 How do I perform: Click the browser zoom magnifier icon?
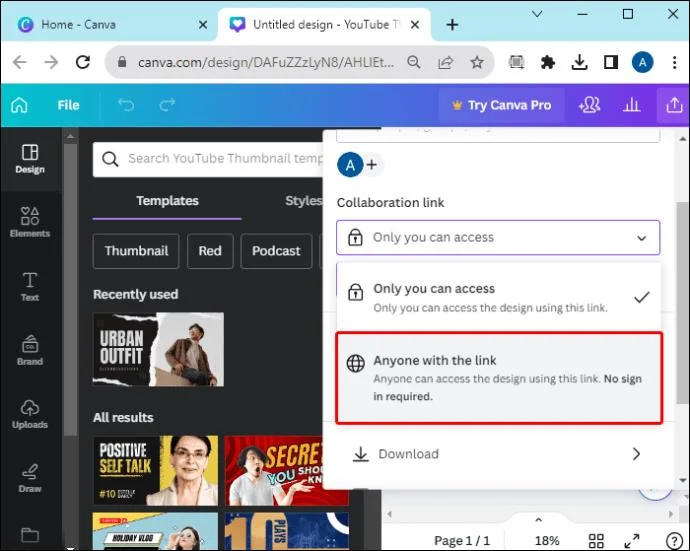[414, 62]
